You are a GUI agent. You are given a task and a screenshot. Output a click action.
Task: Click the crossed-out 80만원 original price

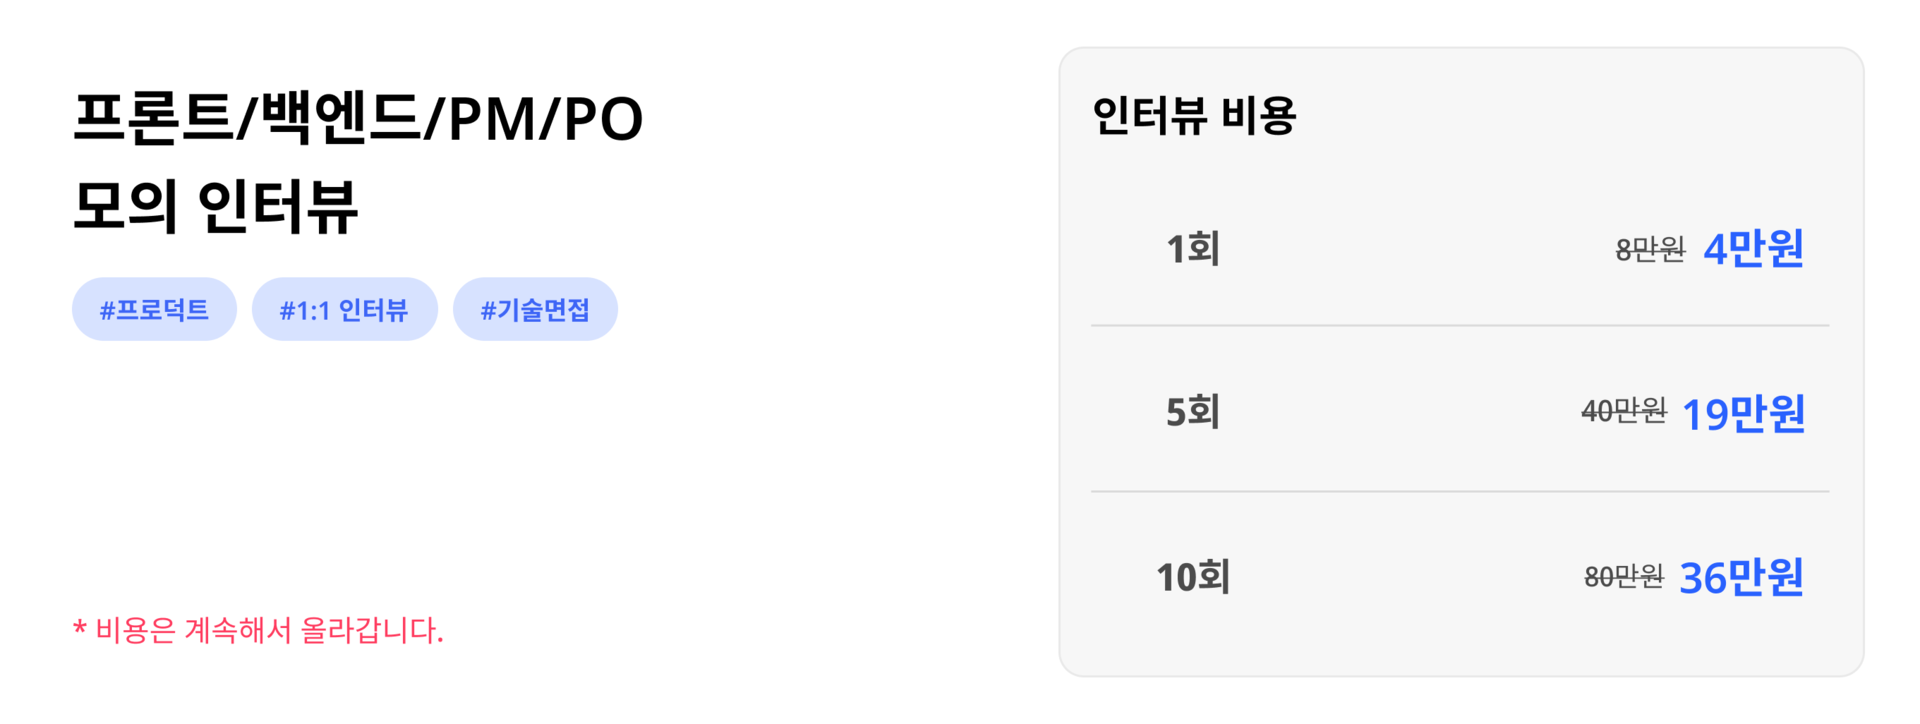pos(1624,577)
